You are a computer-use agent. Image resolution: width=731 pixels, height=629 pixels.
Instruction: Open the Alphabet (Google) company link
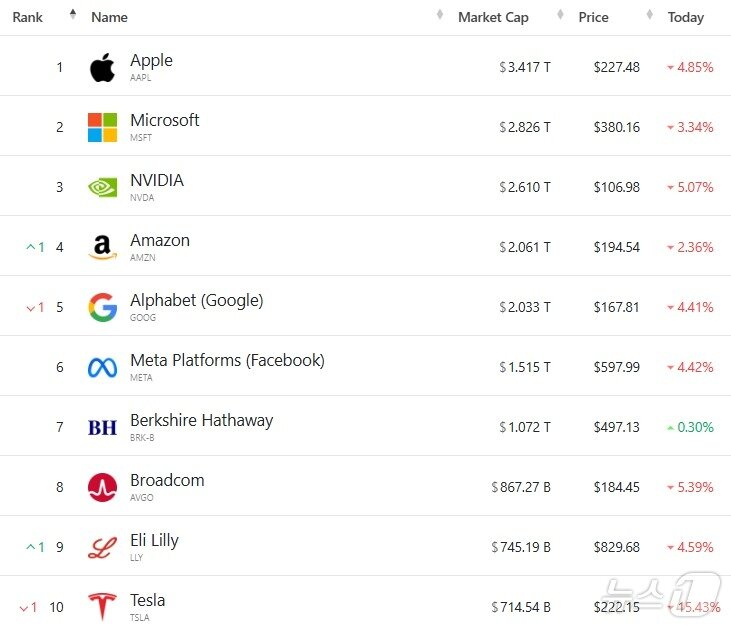click(x=196, y=300)
